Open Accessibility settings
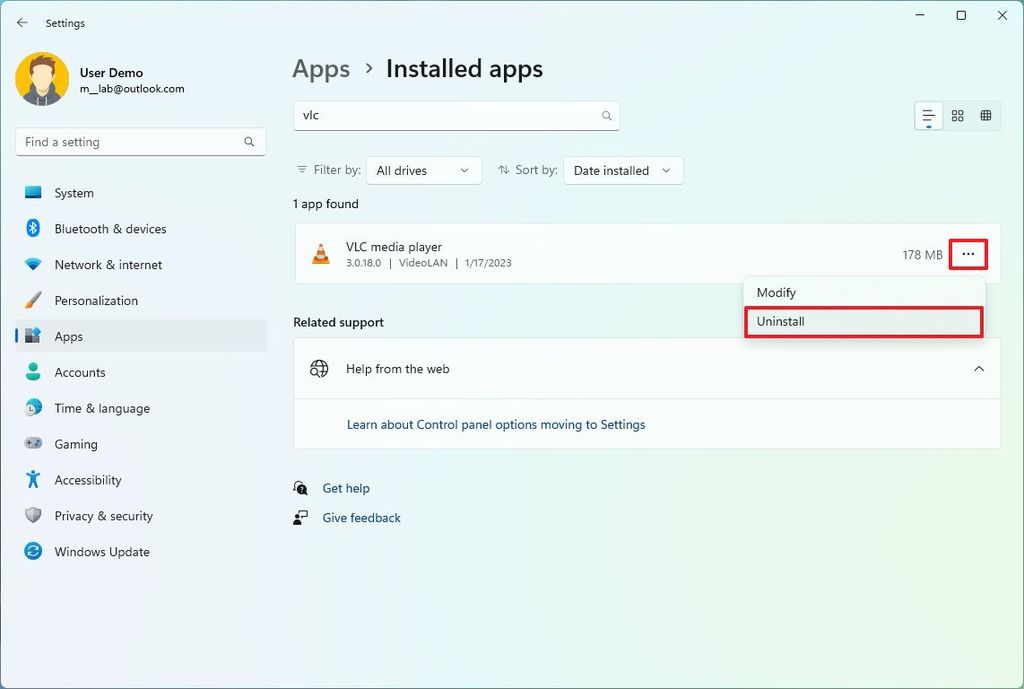Viewport: 1024px width, 689px height. tap(88, 480)
